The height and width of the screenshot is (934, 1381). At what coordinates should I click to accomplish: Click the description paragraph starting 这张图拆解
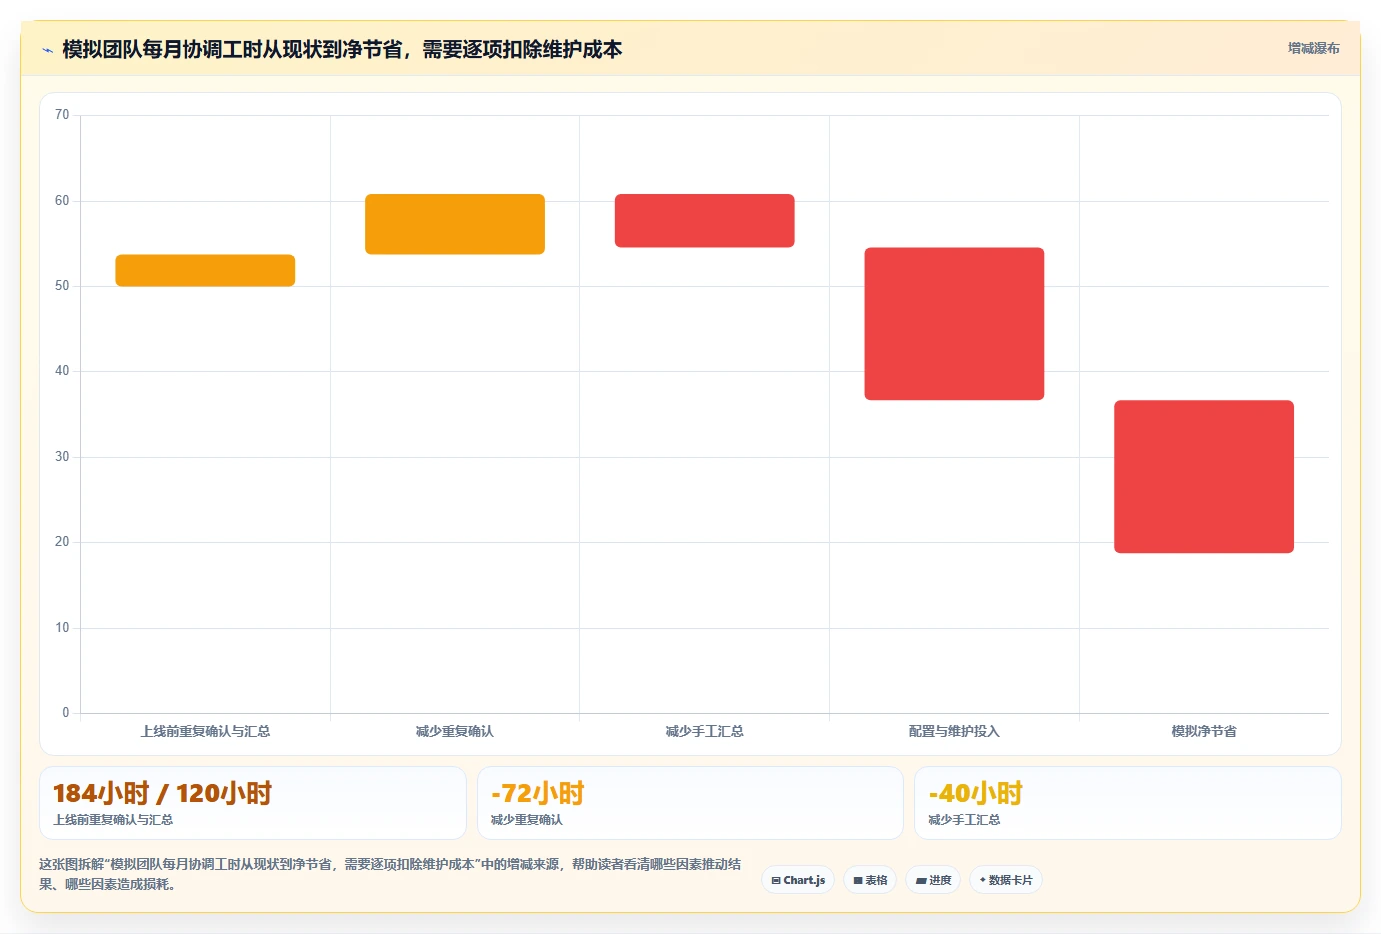(x=390, y=874)
